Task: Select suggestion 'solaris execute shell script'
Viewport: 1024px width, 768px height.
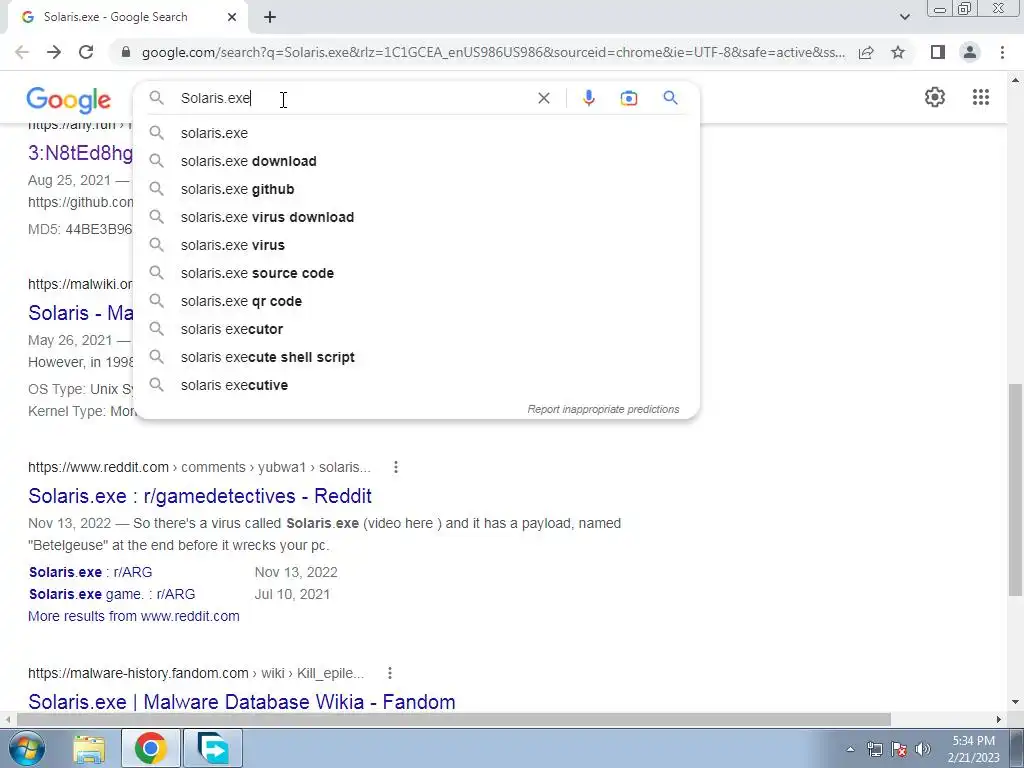Action: pyautogui.click(x=416, y=358)
